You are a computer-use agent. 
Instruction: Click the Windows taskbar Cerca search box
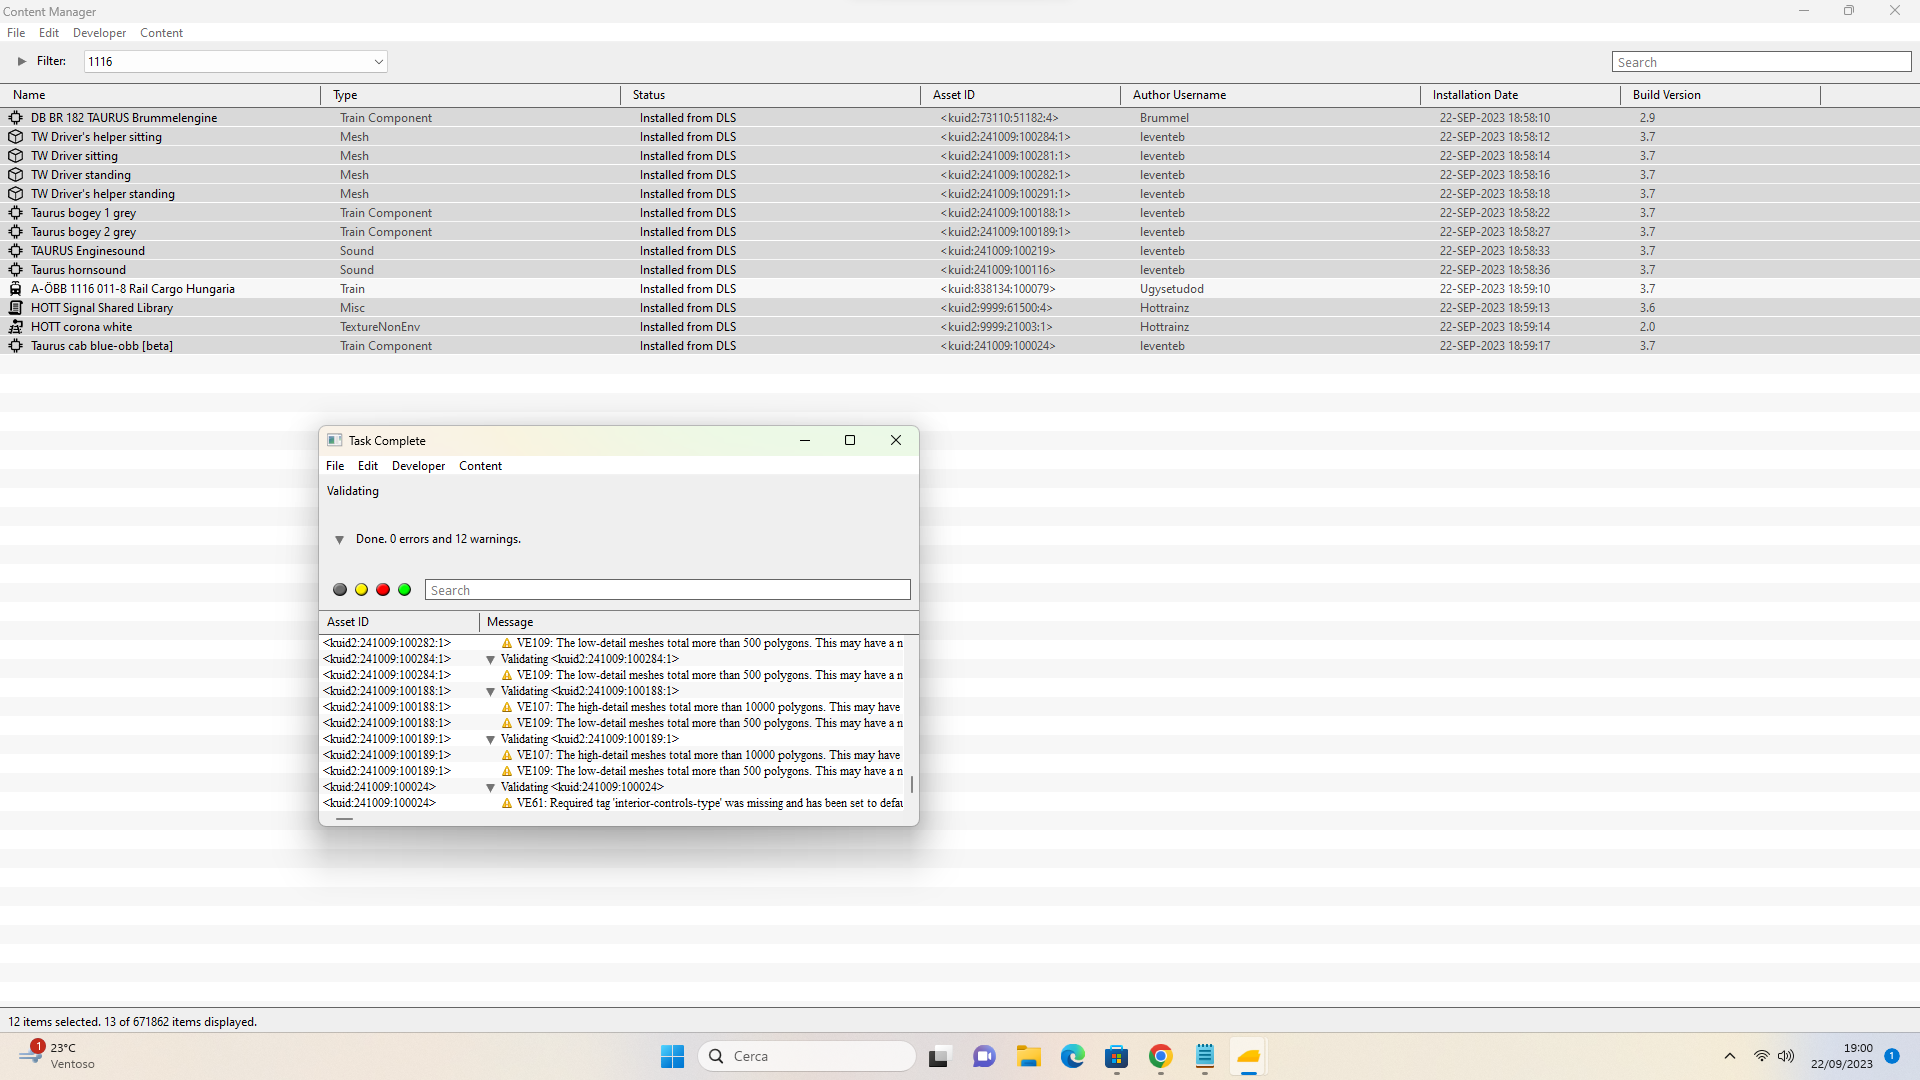tap(807, 1056)
